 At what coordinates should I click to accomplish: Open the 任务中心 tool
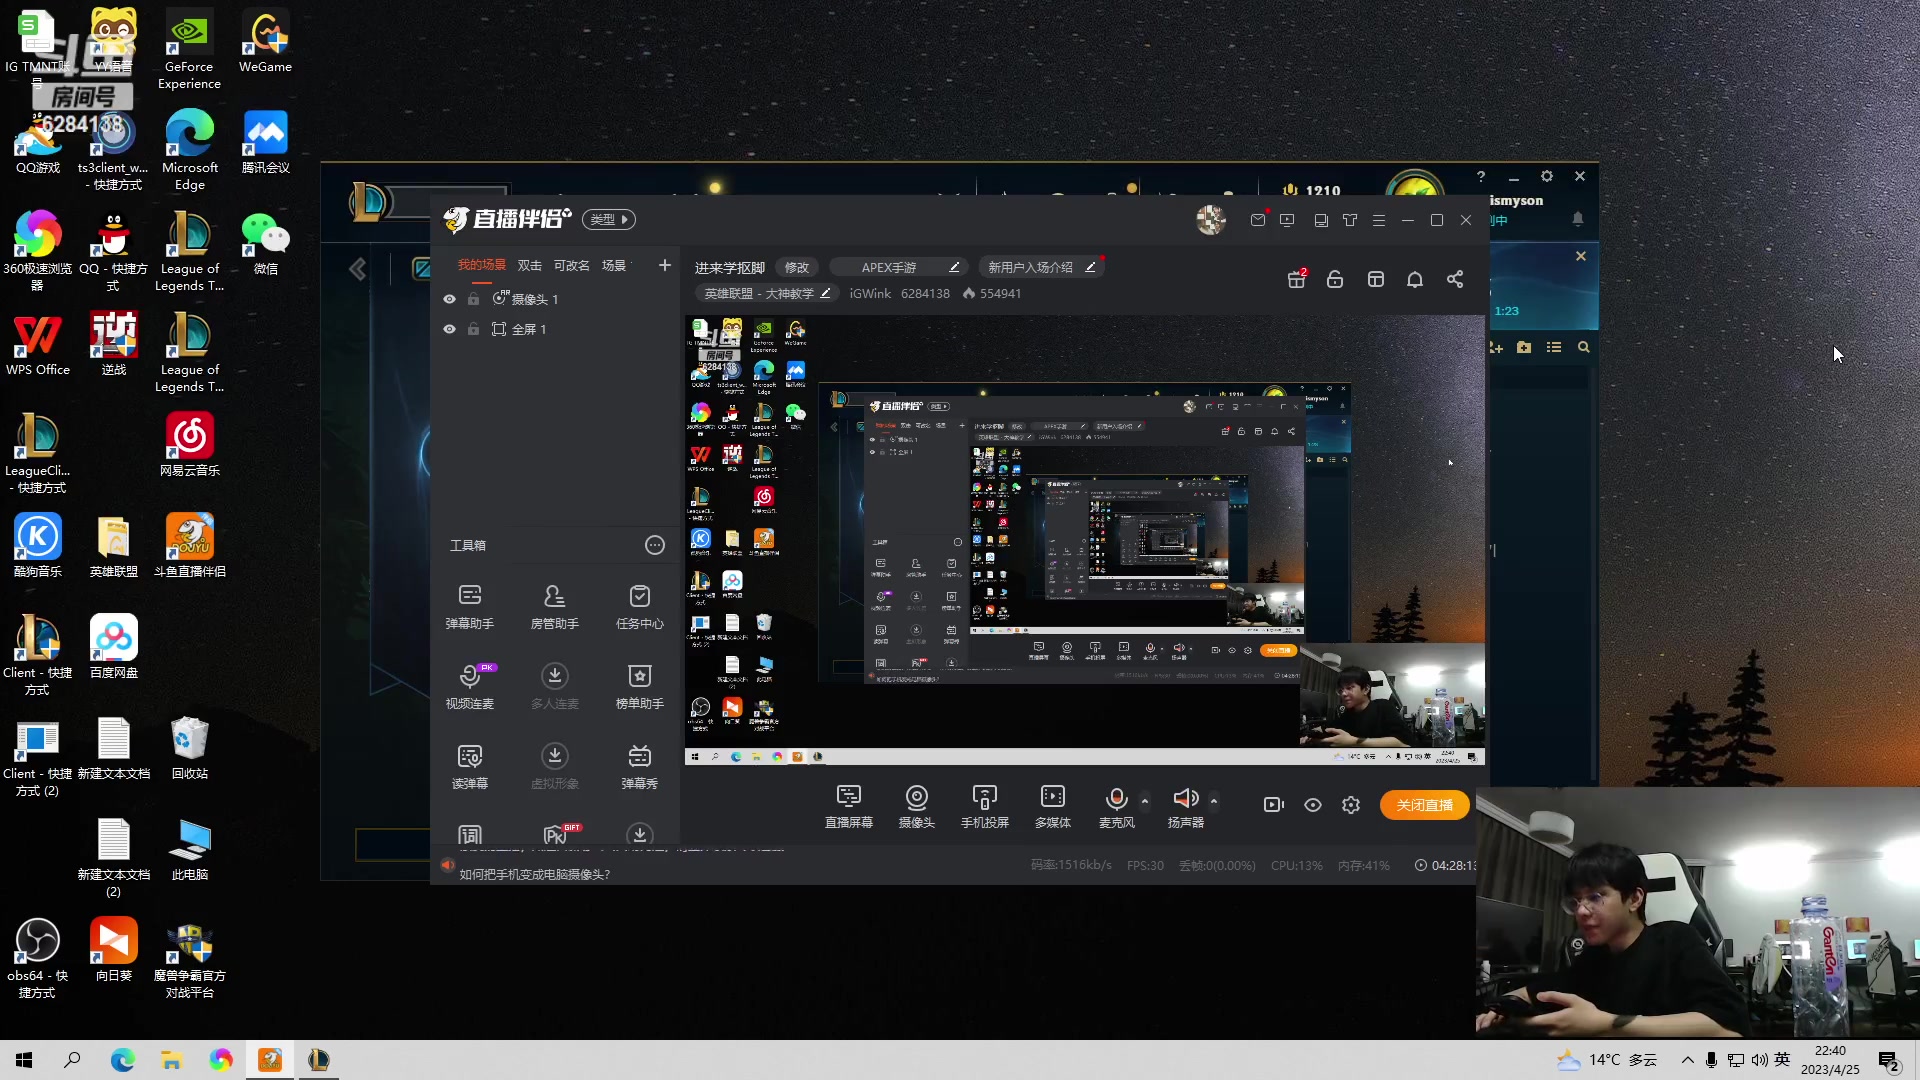pyautogui.click(x=639, y=605)
